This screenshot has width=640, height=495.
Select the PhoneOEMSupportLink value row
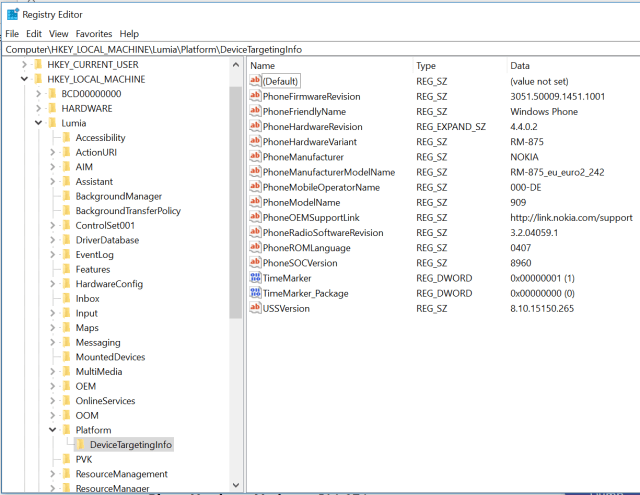(x=311, y=217)
